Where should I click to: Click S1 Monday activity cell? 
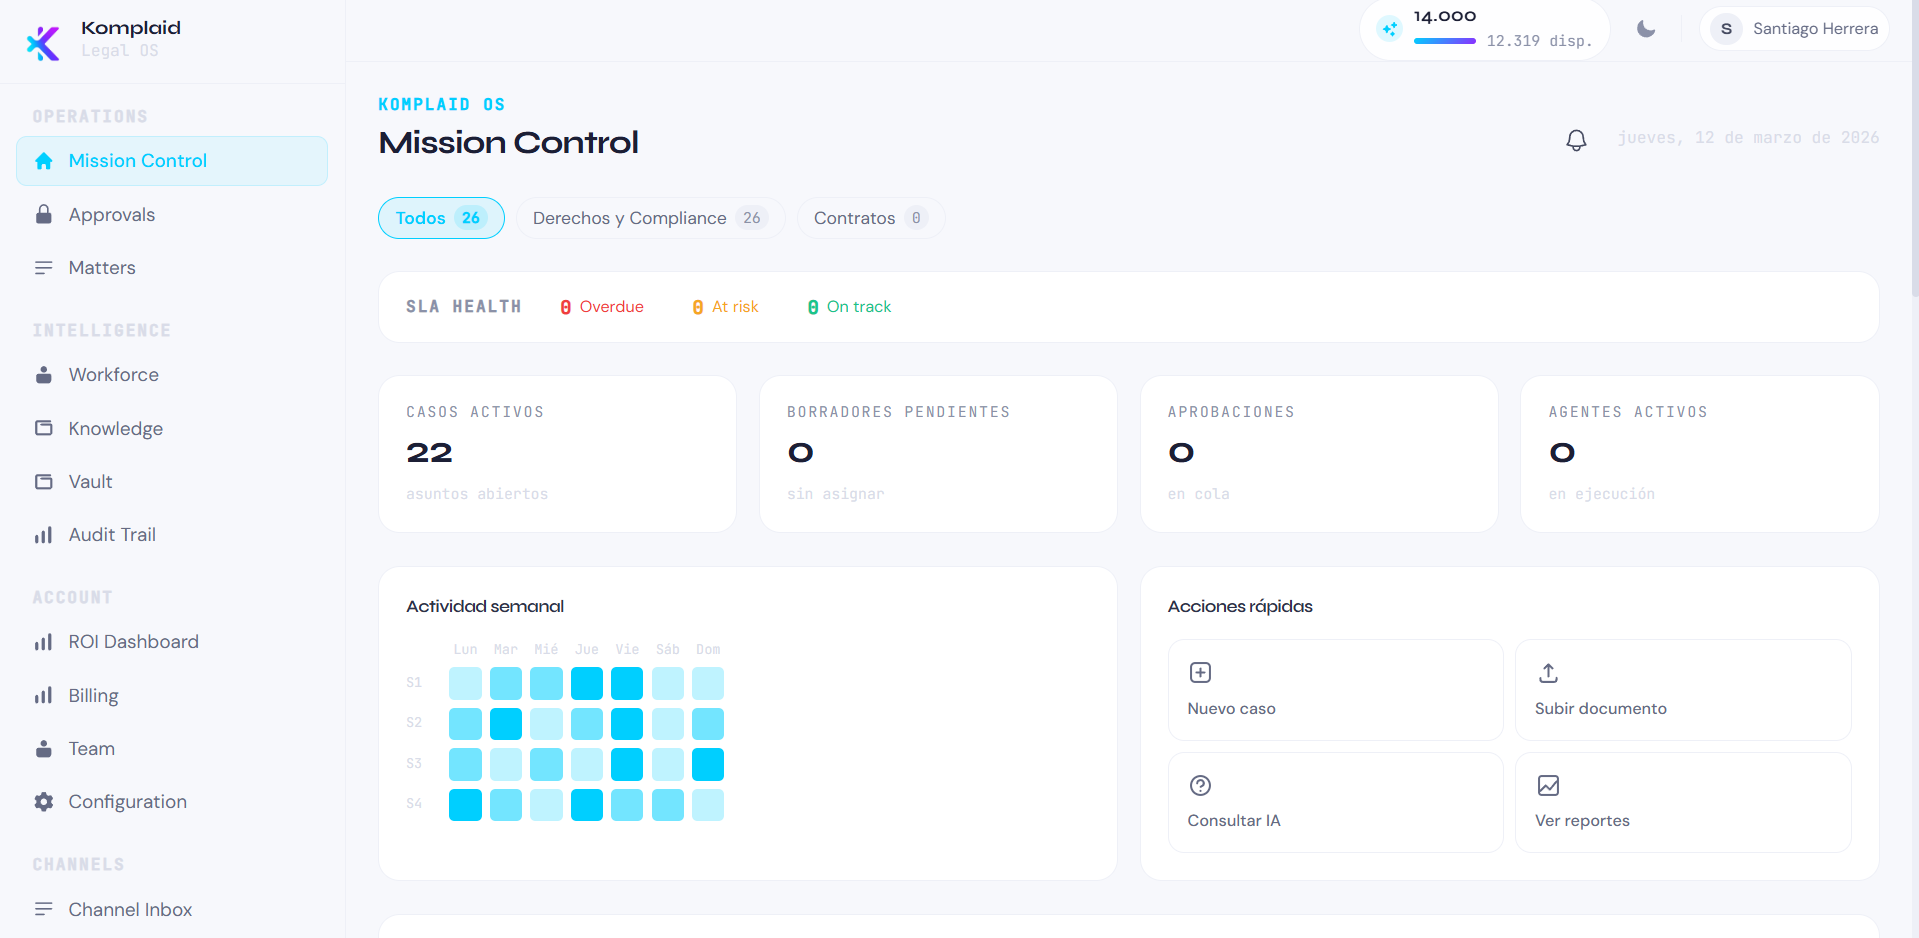[x=465, y=683]
